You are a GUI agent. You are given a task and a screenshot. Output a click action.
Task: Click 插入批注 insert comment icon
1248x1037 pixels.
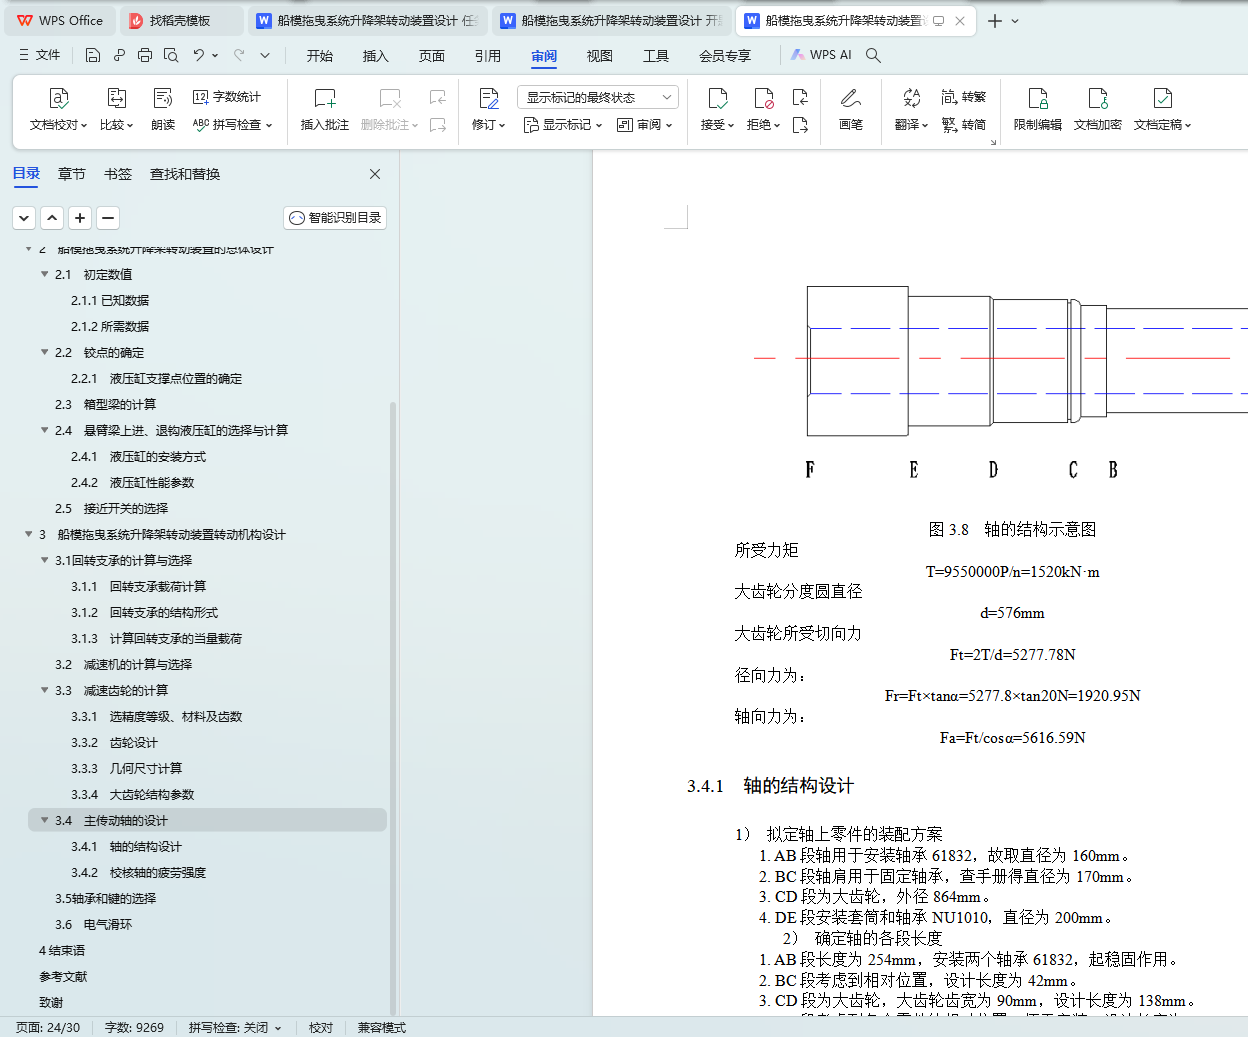pos(325,98)
